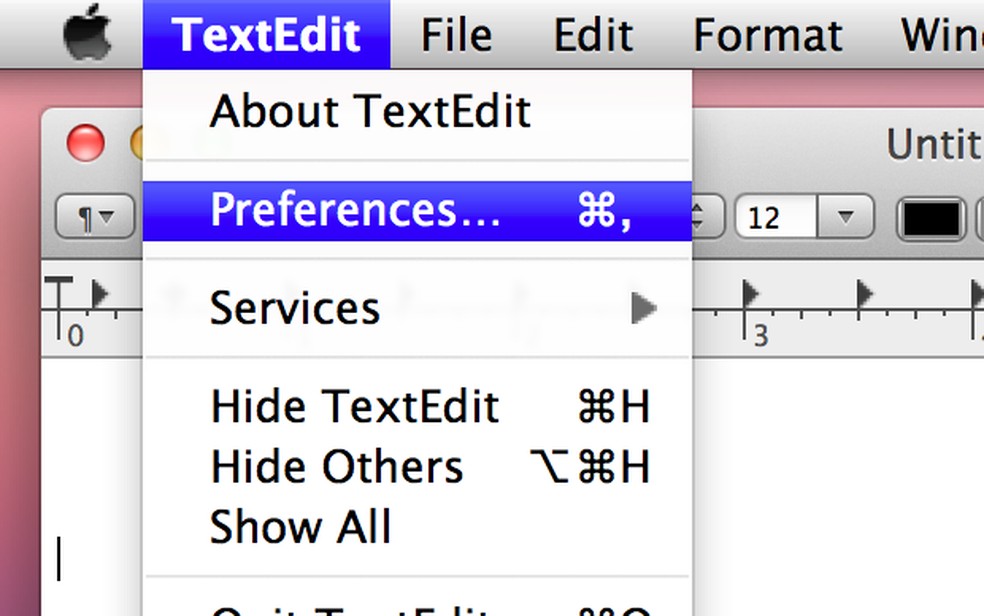Viewport: 984px width, 616px height.
Task: Open the Format menu
Action: pyautogui.click(x=768, y=35)
